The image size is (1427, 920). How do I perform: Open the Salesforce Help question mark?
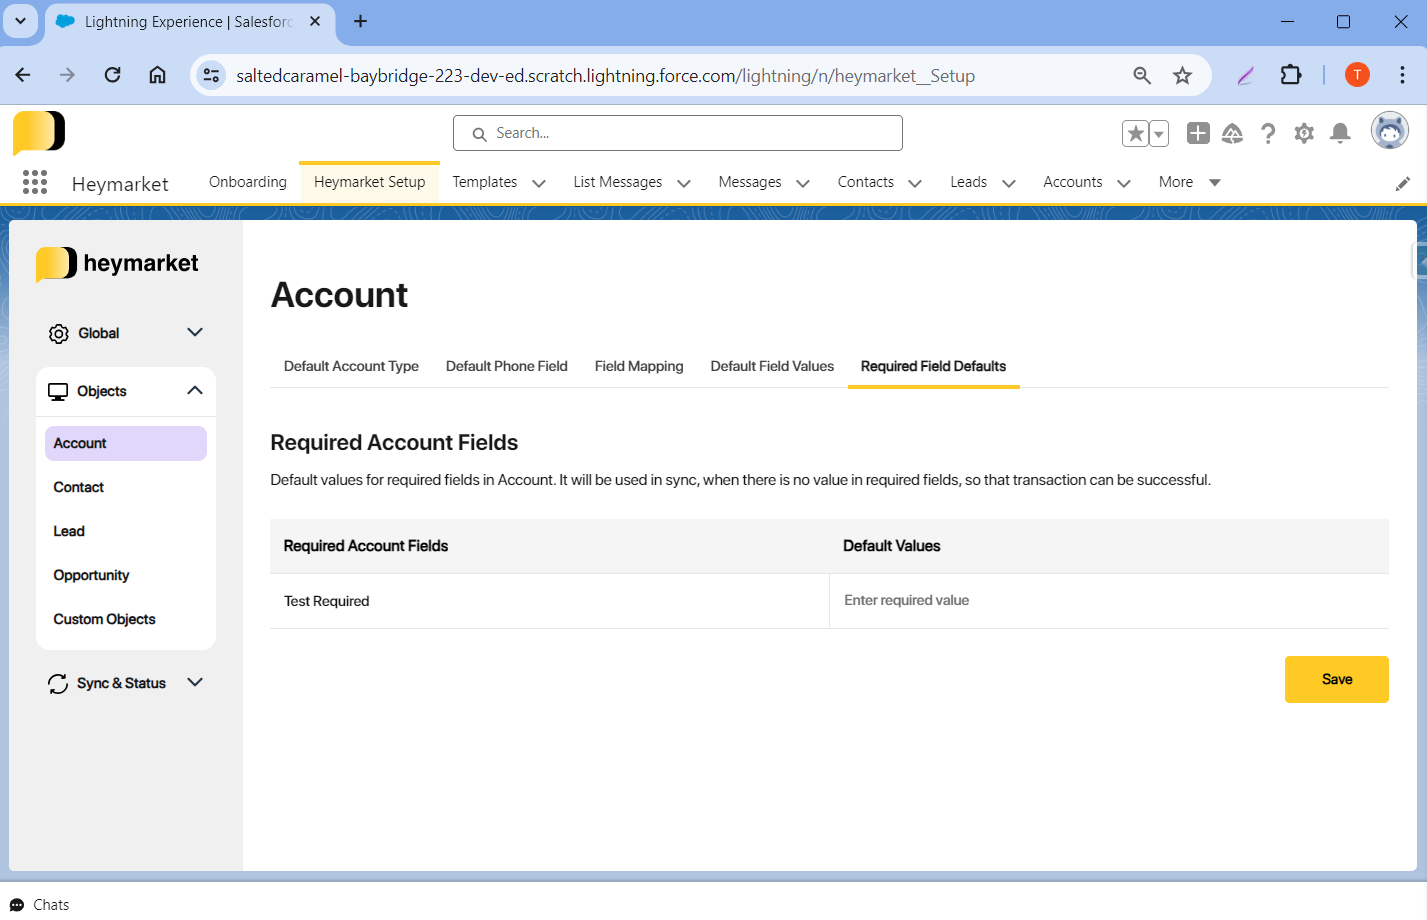[1268, 133]
